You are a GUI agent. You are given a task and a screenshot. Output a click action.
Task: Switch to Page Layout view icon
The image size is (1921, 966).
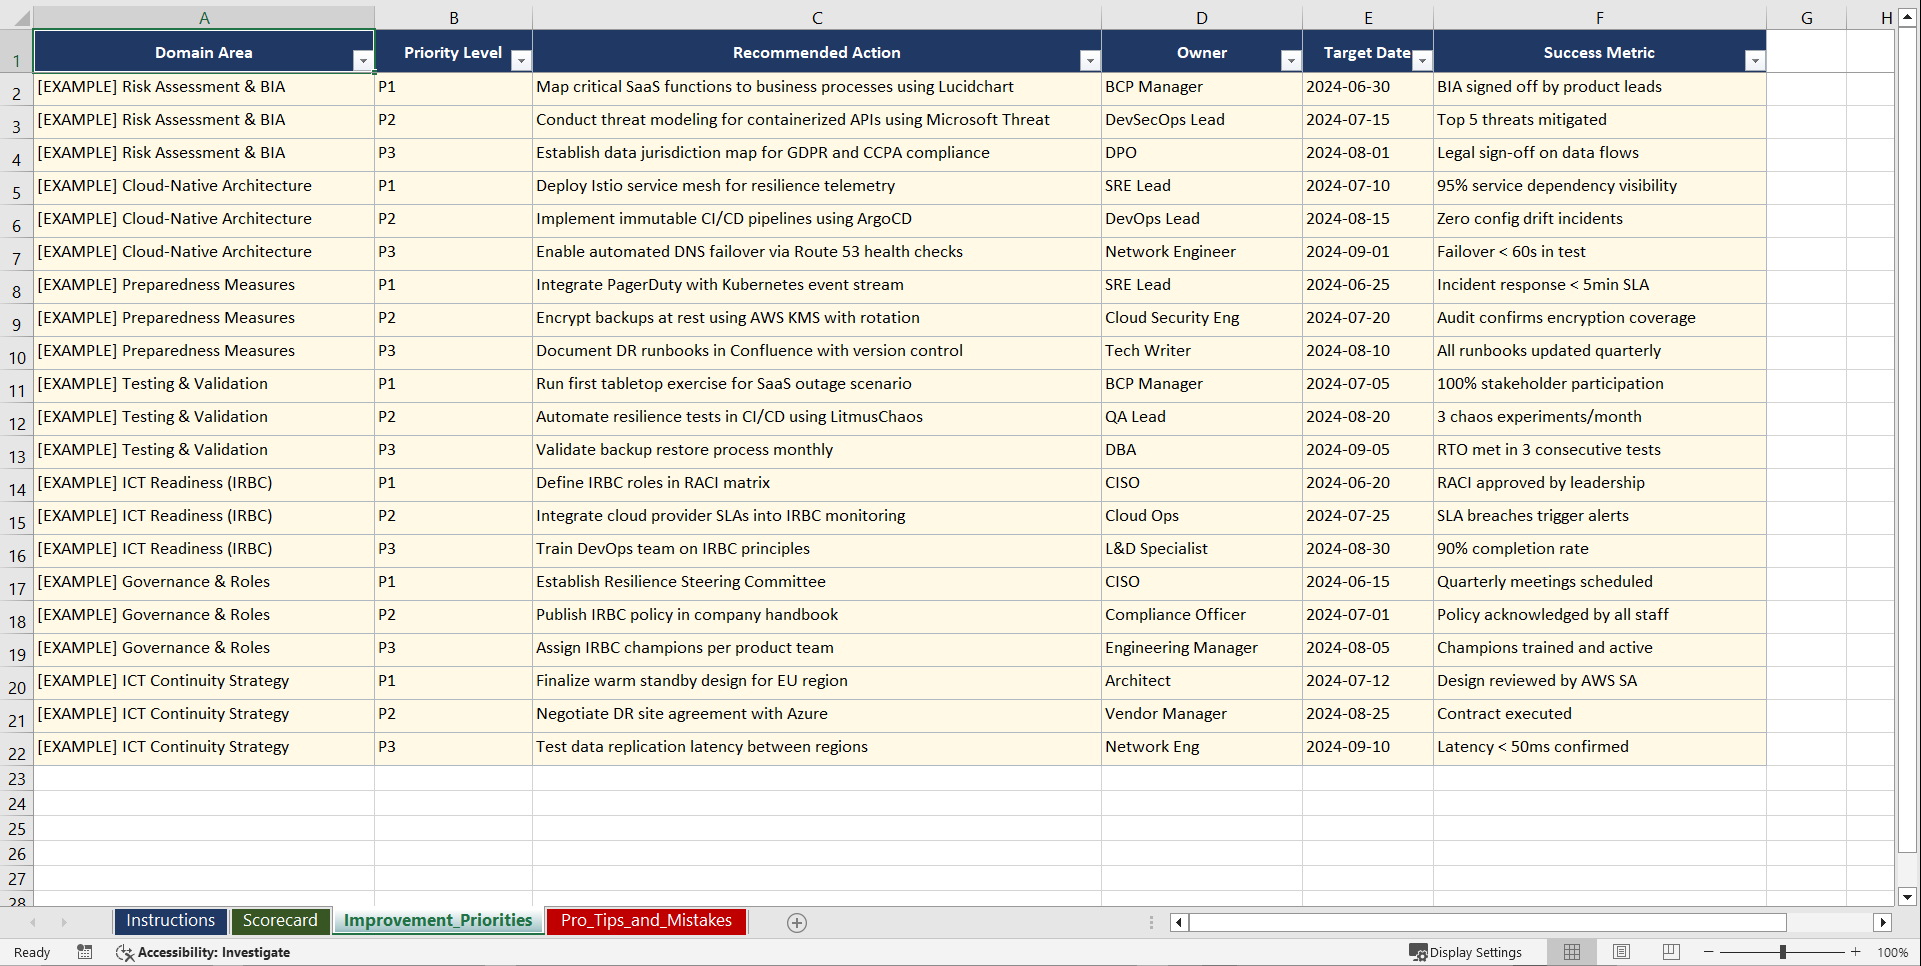pyautogui.click(x=1621, y=952)
